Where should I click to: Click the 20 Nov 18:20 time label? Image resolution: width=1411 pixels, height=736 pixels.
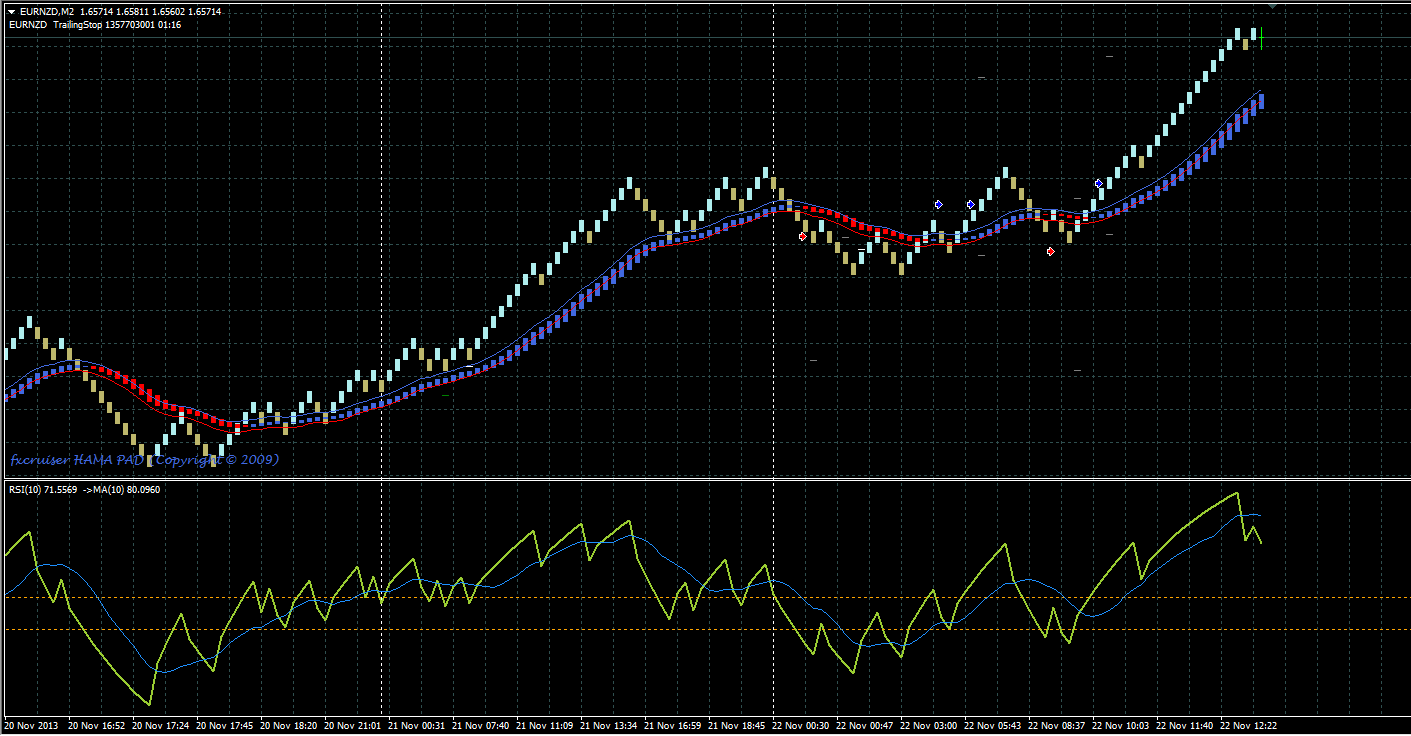point(289,725)
